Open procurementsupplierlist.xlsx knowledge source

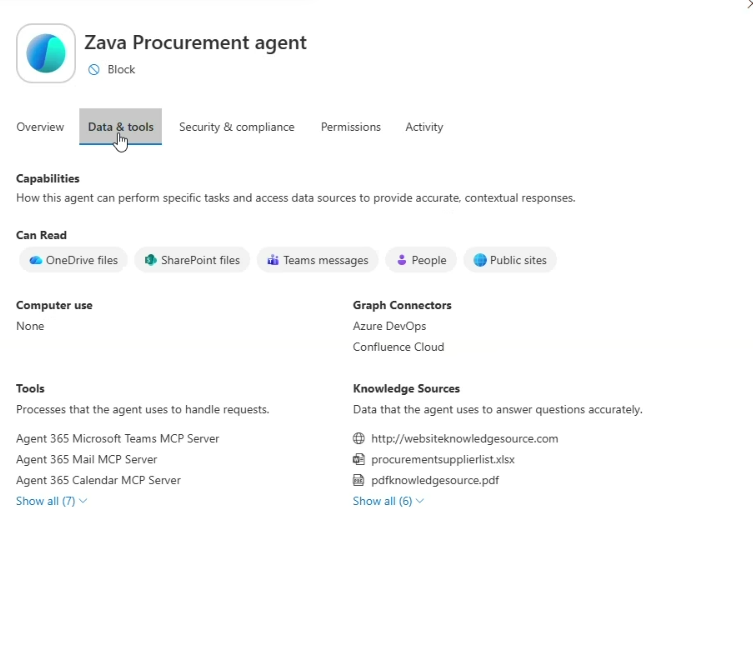click(x=442, y=459)
